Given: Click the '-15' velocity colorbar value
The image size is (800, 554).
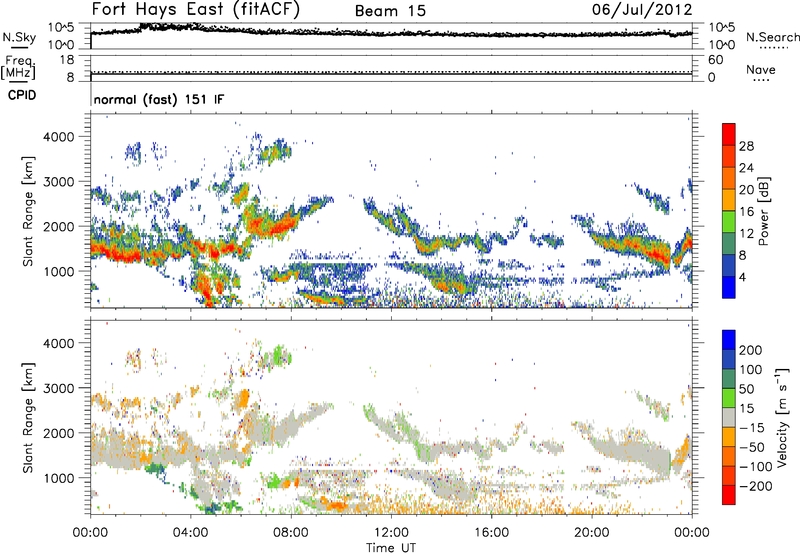Looking at the screenshot, I should tap(752, 427).
